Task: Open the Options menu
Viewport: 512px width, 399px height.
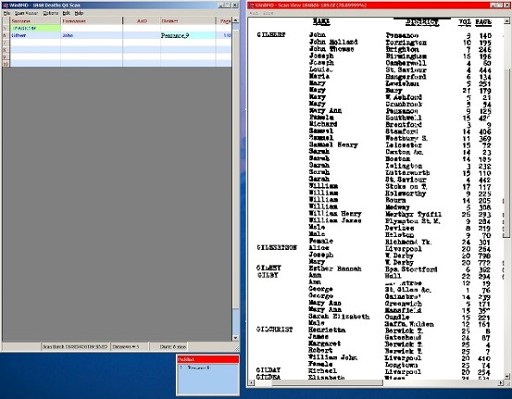Action: pyautogui.click(x=50, y=13)
